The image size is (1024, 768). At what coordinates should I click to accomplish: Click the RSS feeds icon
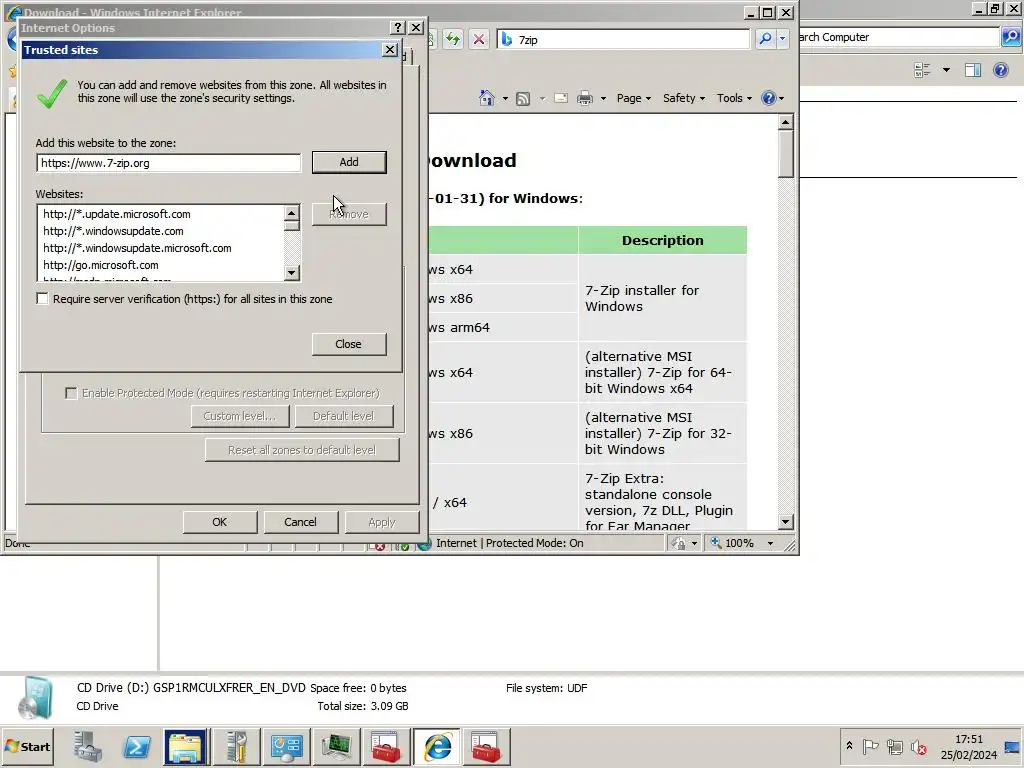coord(523,99)
